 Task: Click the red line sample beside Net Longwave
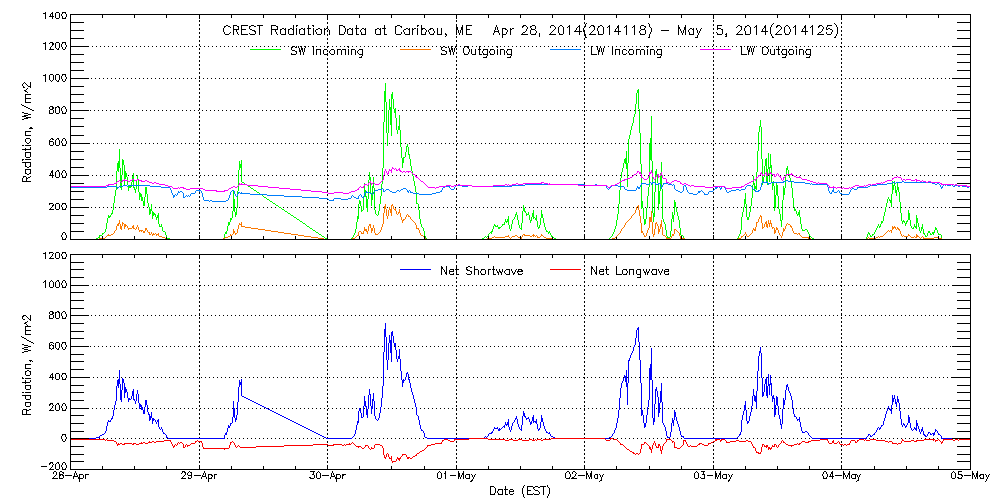[564, 271]
